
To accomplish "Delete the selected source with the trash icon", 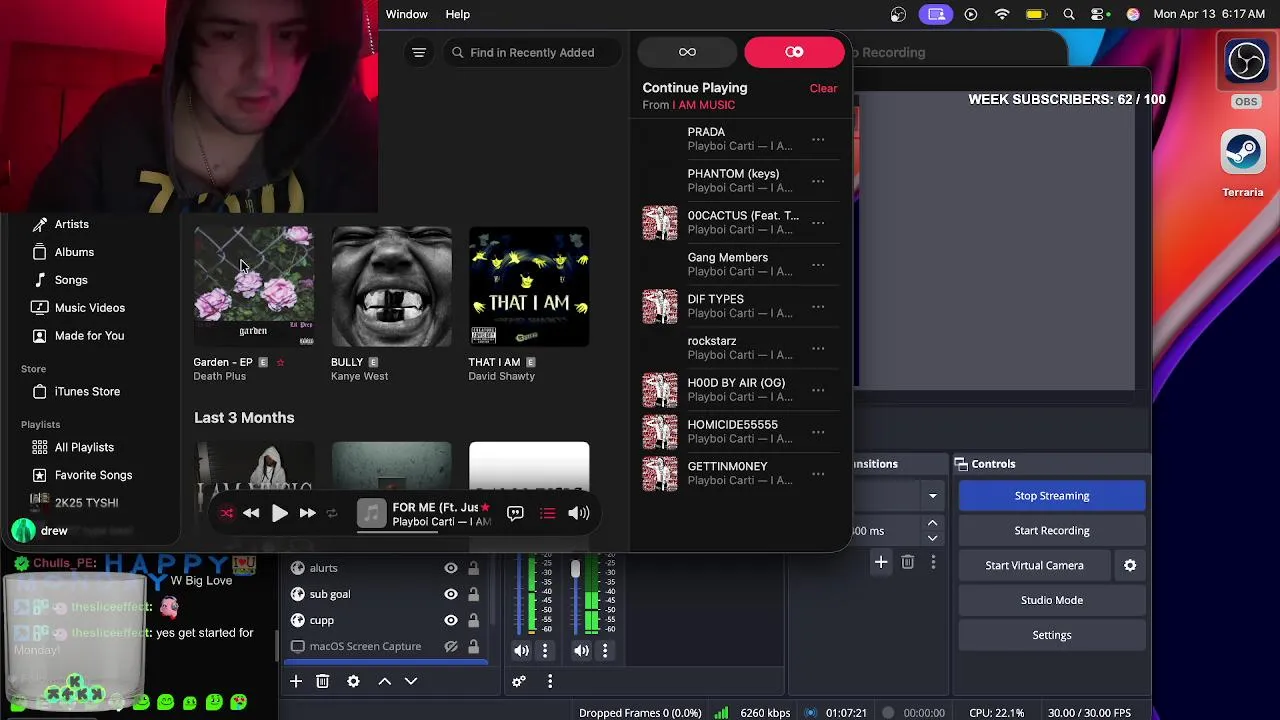I will [322, 681].
